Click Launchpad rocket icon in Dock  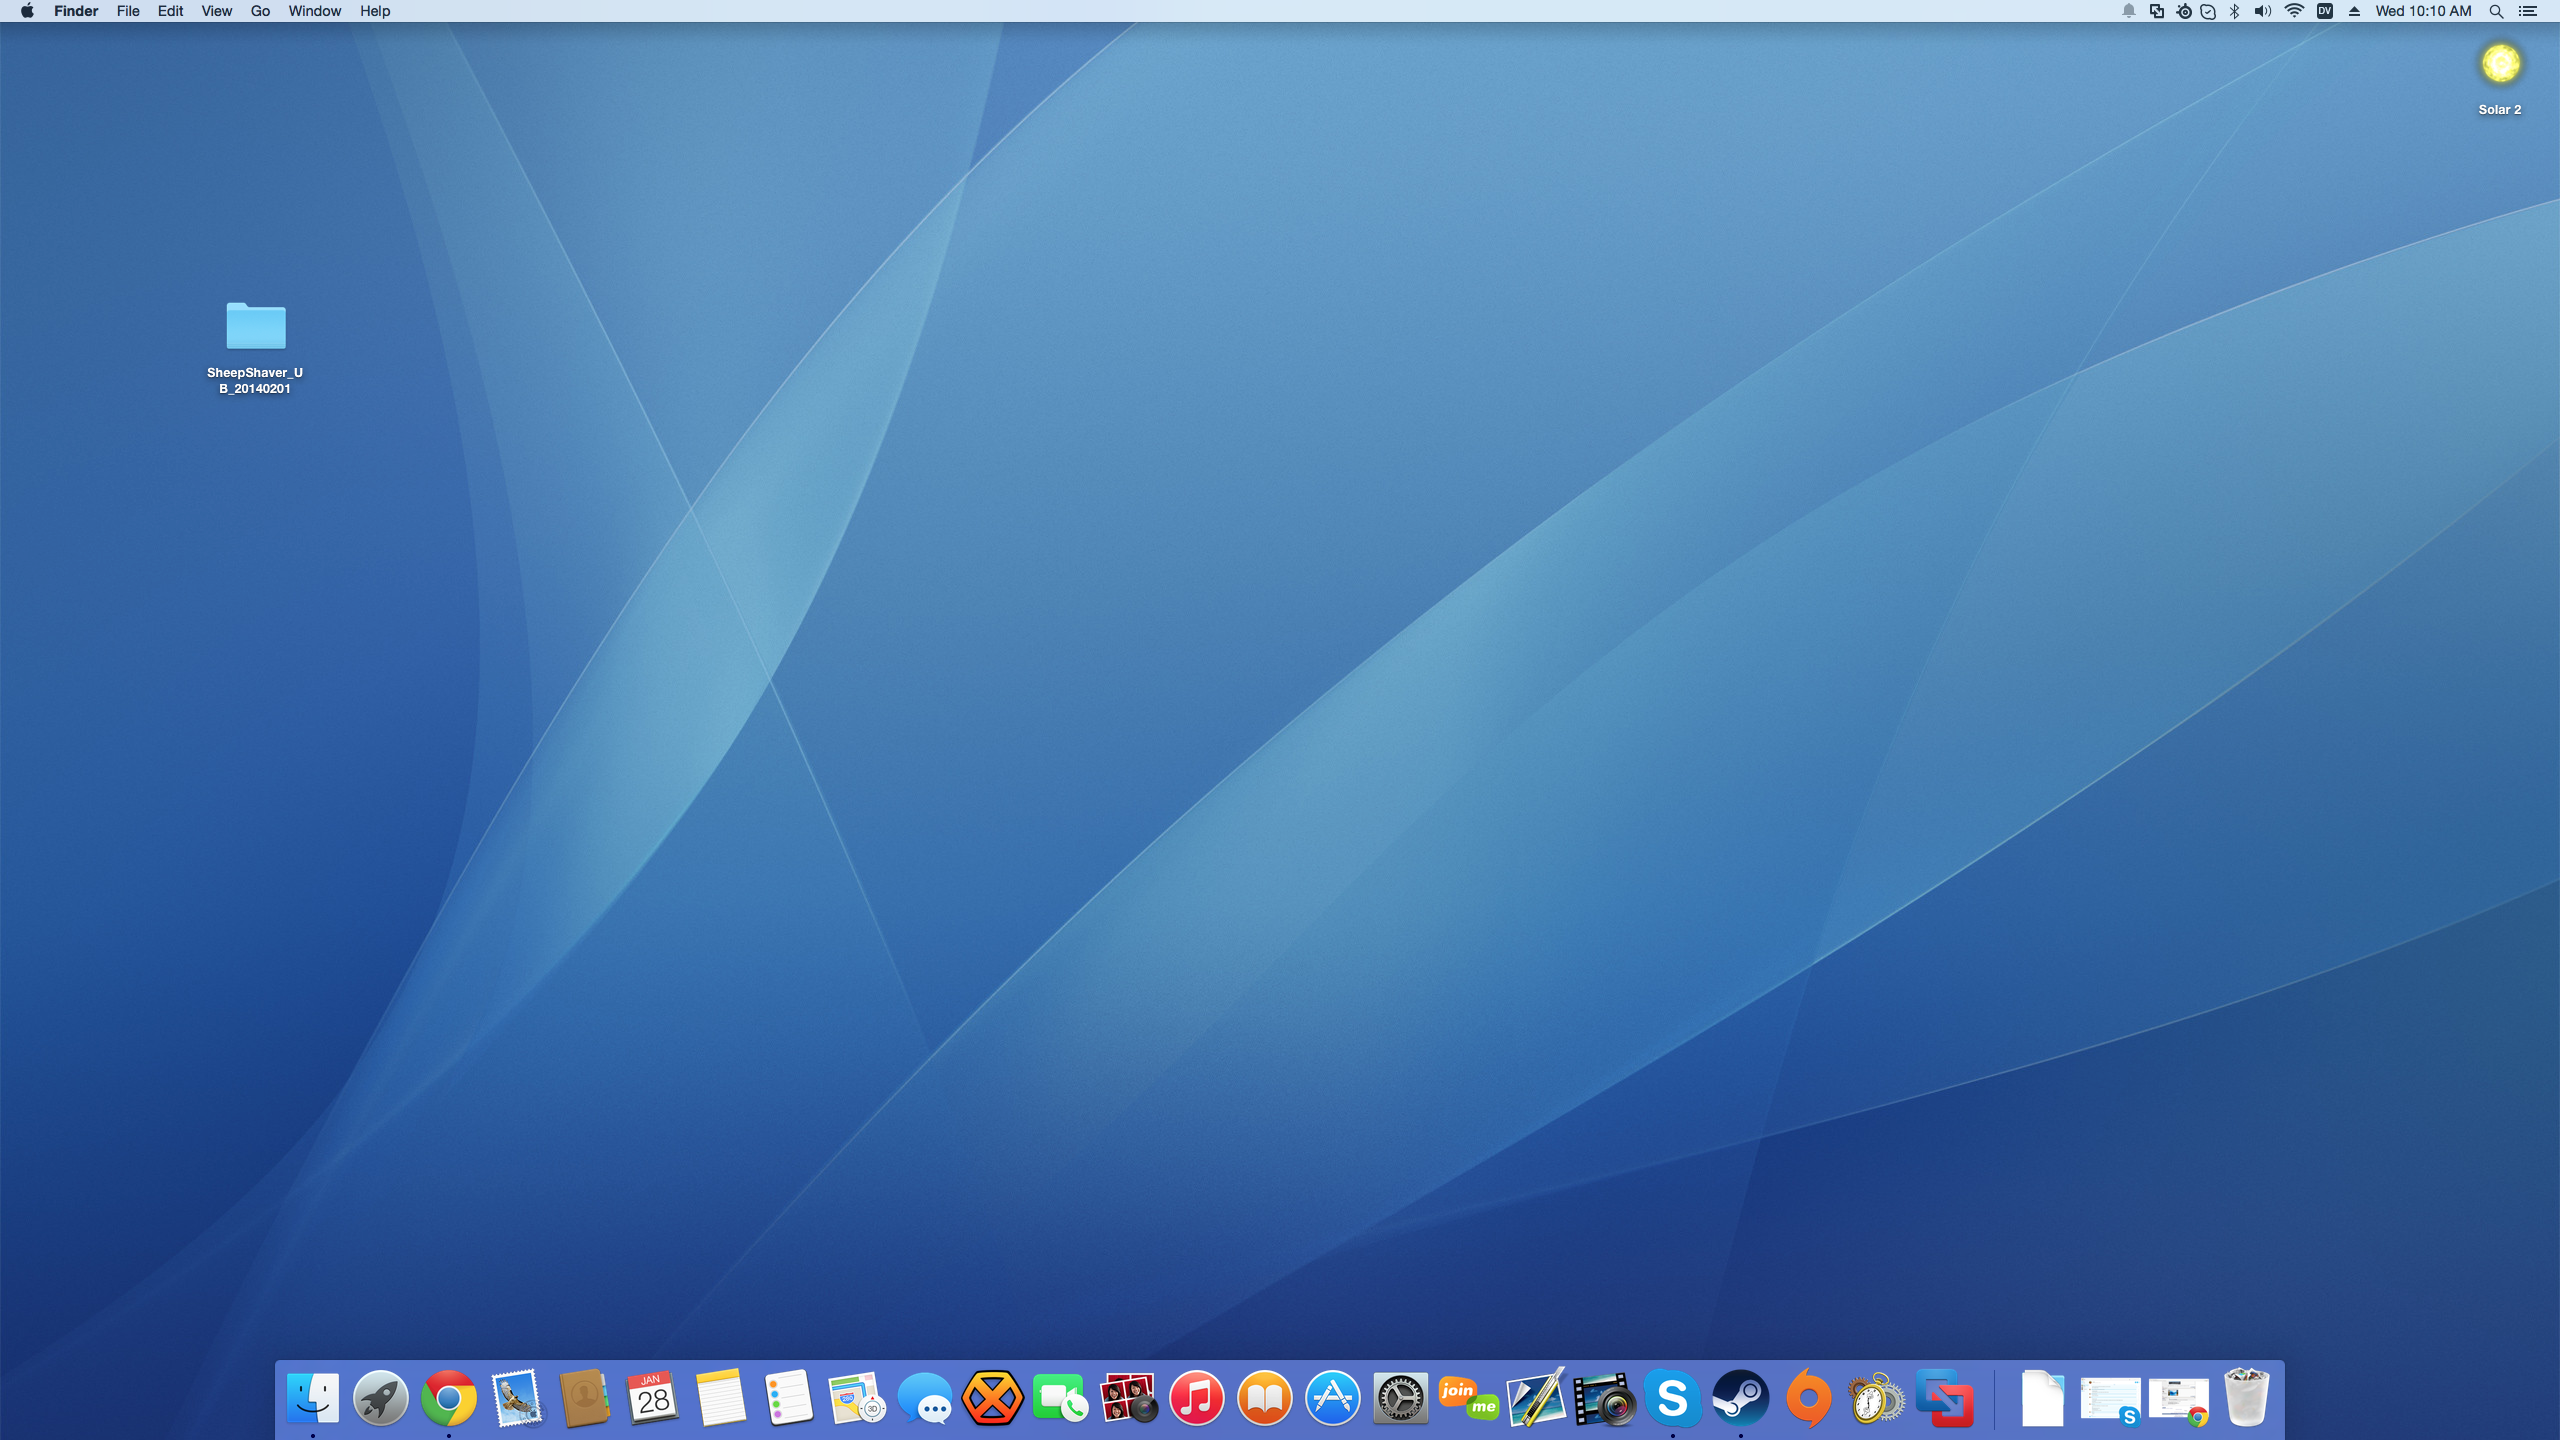(x=381, y=1398)
